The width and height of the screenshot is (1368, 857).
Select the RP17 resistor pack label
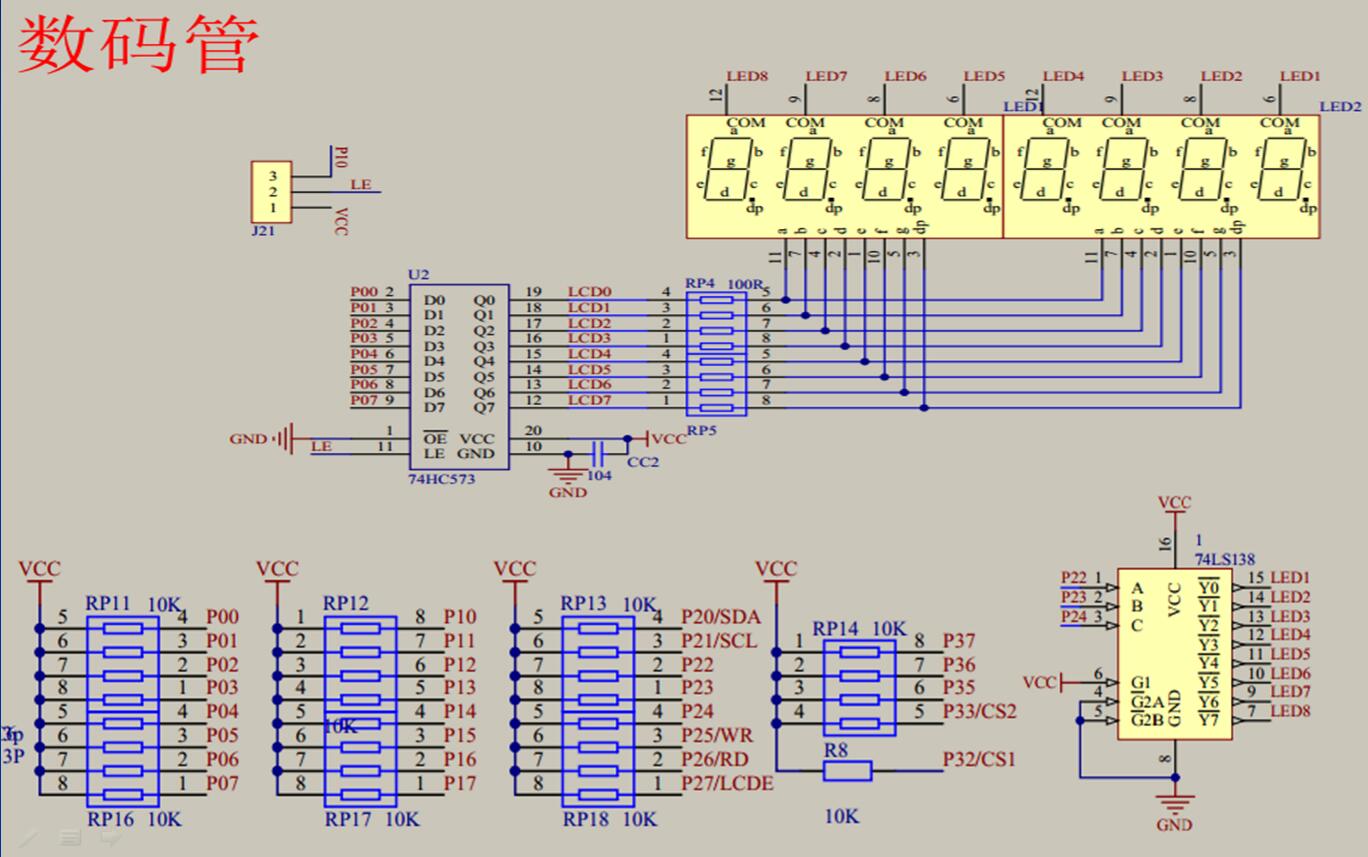click(x=346, y=819)
